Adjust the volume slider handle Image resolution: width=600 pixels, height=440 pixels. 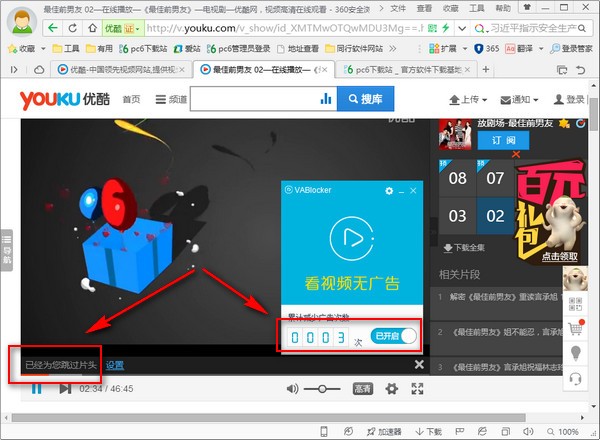click(x=322, y=389)
